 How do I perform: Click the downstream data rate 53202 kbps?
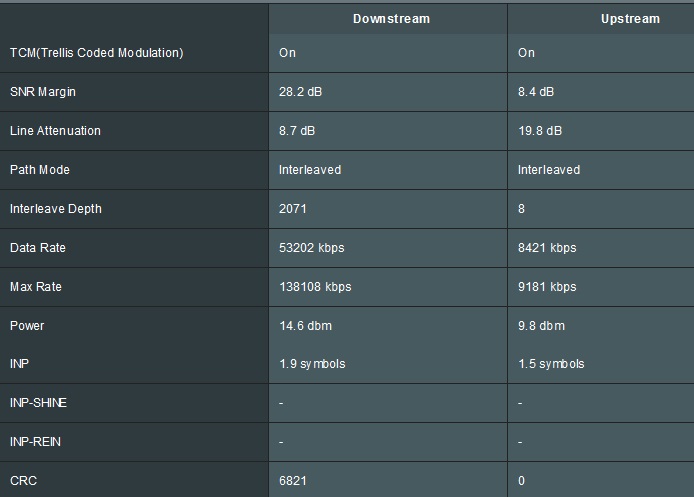click(312, 247)
